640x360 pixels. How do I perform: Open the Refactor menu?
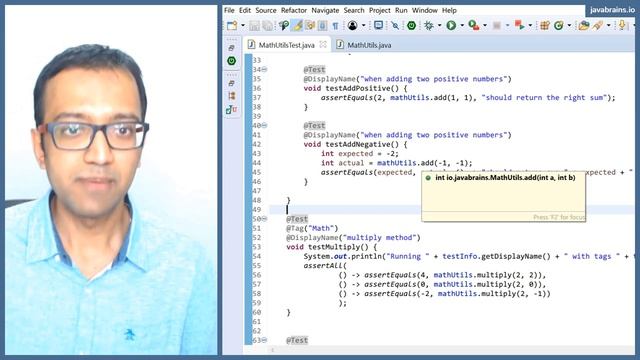[293, 10]
